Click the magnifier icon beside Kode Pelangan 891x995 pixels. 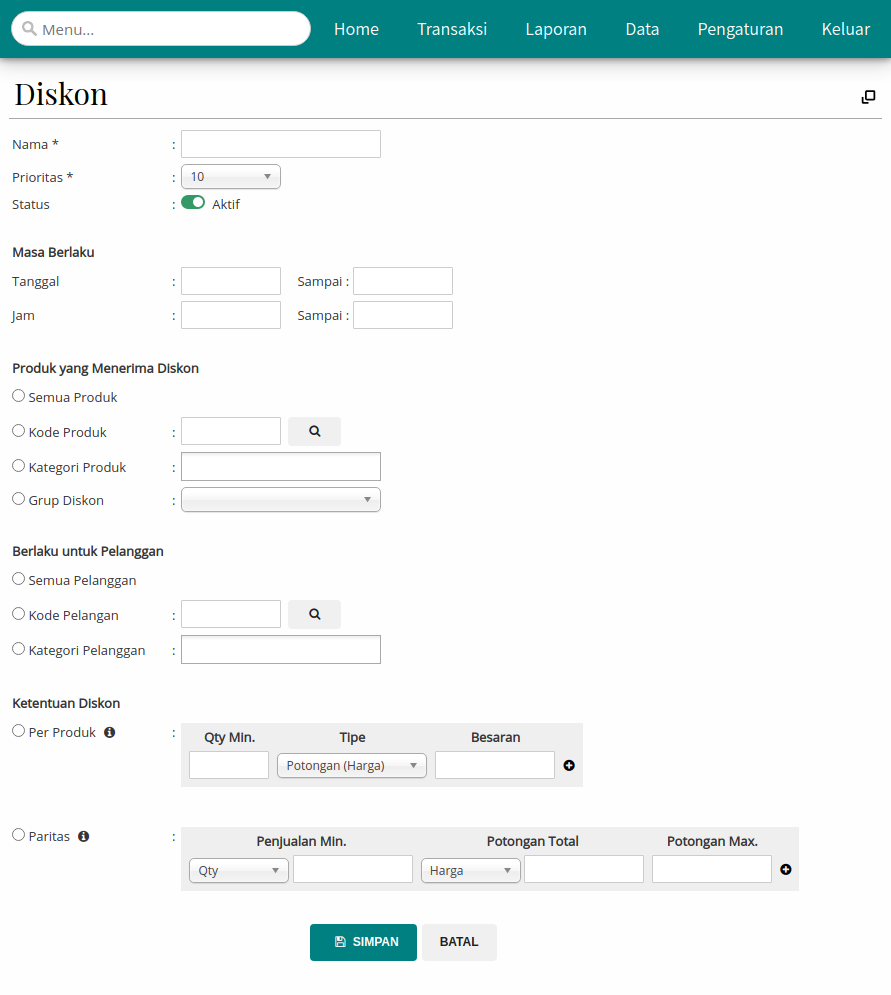click(x=314, y=614)
